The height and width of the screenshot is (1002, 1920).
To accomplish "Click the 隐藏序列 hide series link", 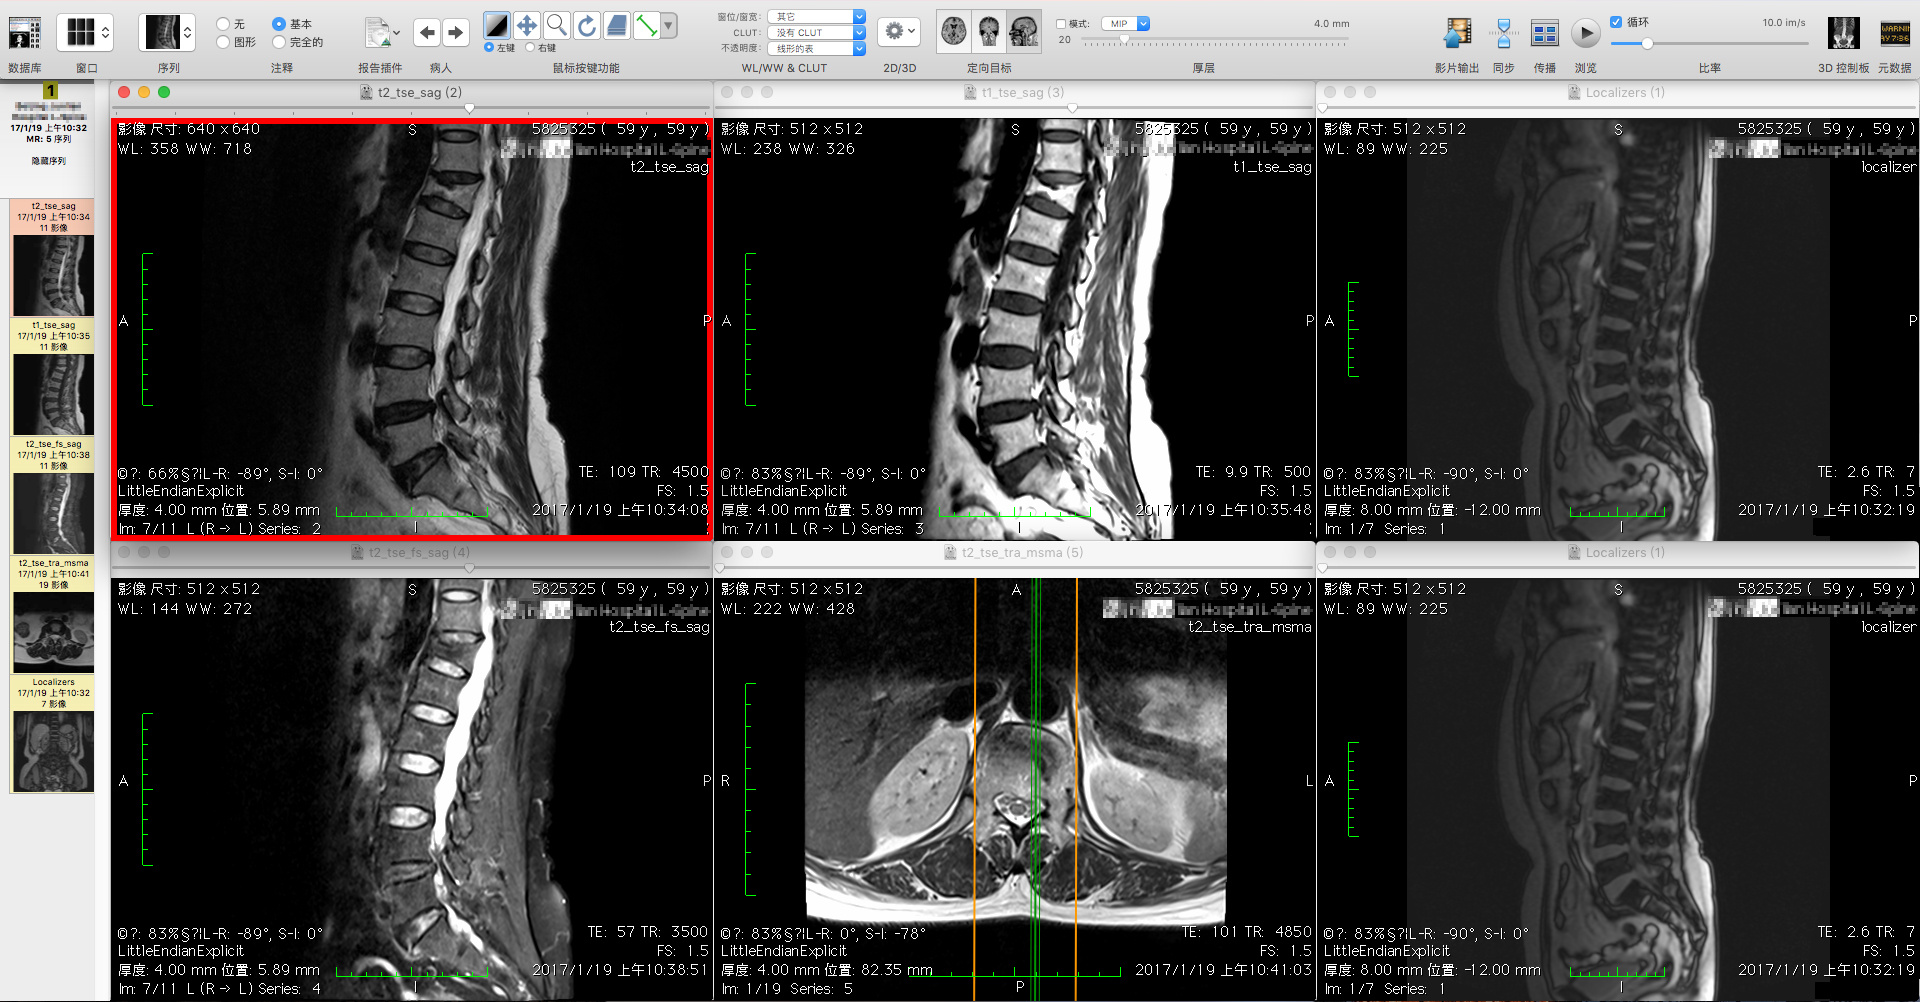I will point(48,161).
